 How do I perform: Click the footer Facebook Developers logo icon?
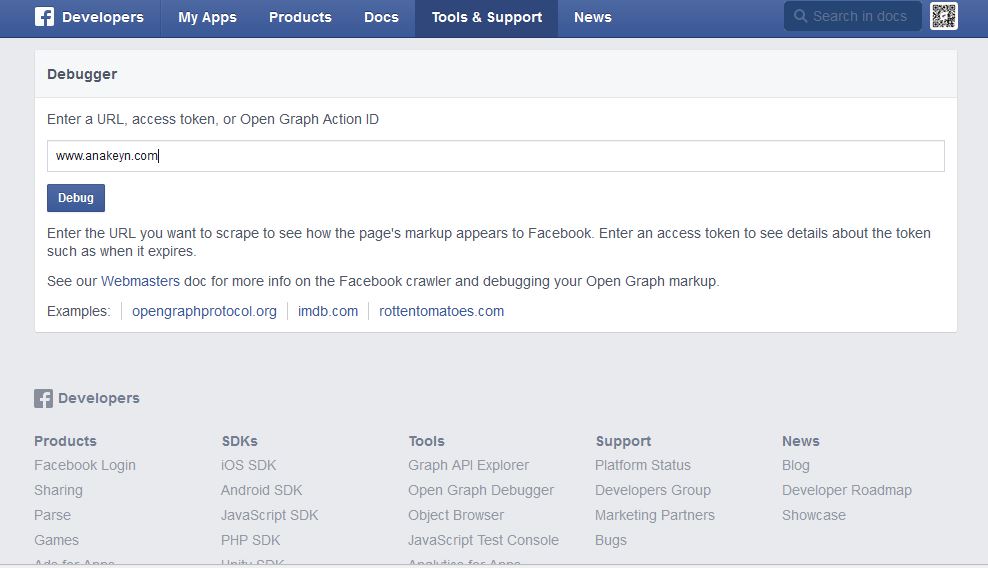click(x=43, y=398)
